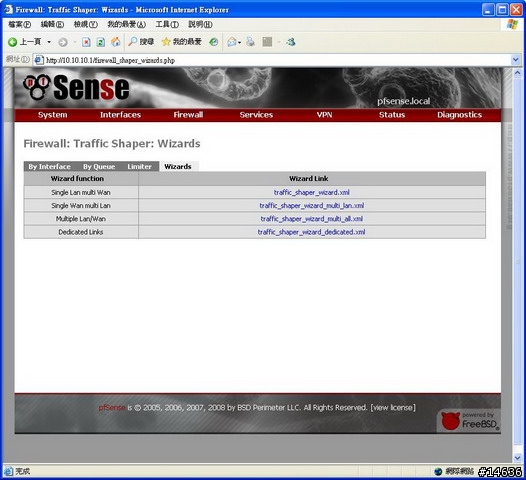Screen dimensions: 526x480
Task: Click the Multiple Lan/Wan cell
Action: coord(81,219)
